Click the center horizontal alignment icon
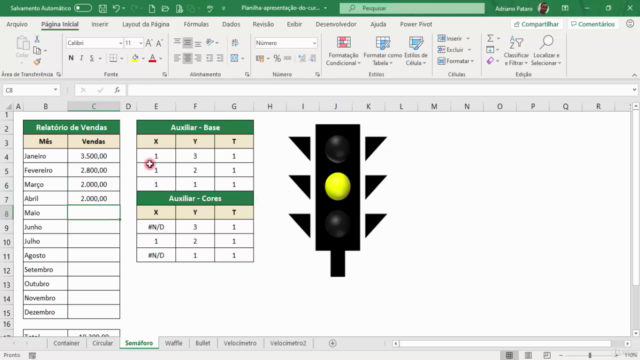 187,58
